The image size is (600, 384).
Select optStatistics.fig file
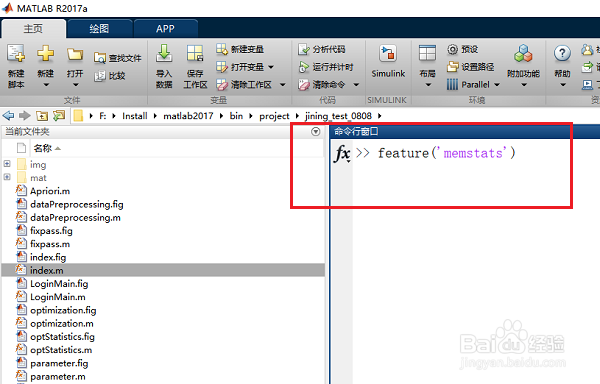click(62, 337)
